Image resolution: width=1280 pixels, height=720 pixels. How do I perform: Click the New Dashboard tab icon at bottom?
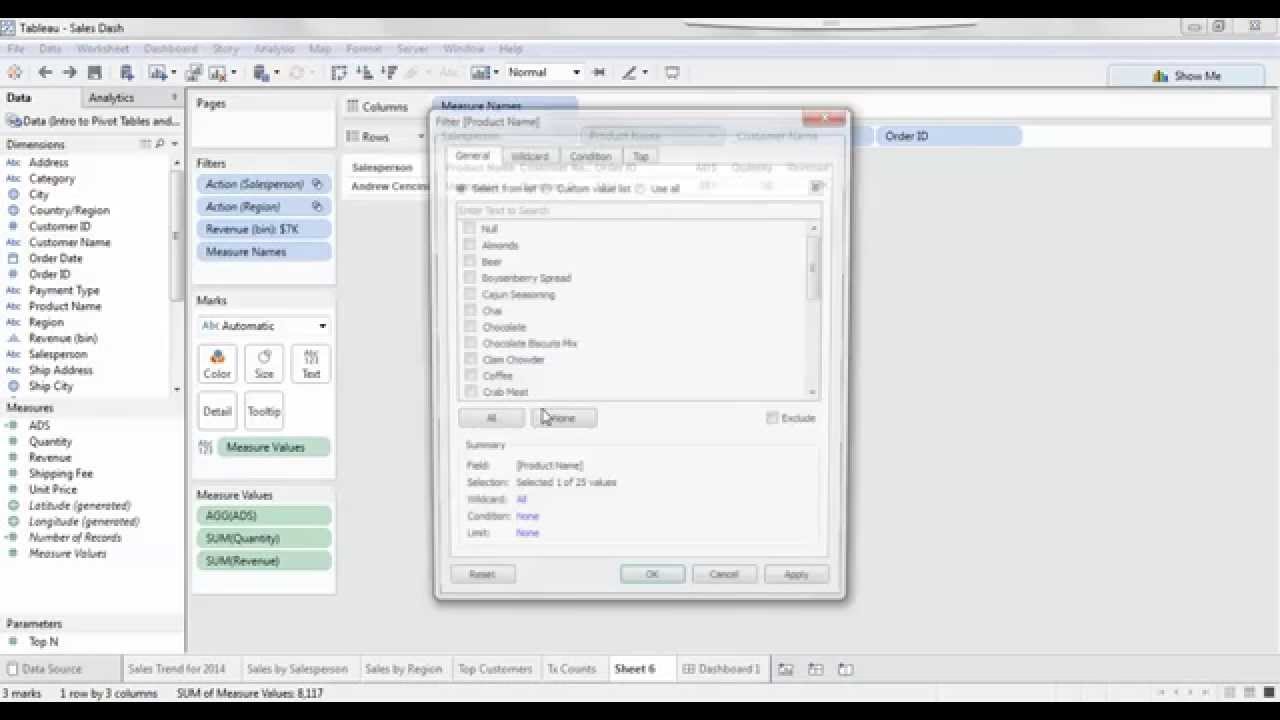pos(816,669)
